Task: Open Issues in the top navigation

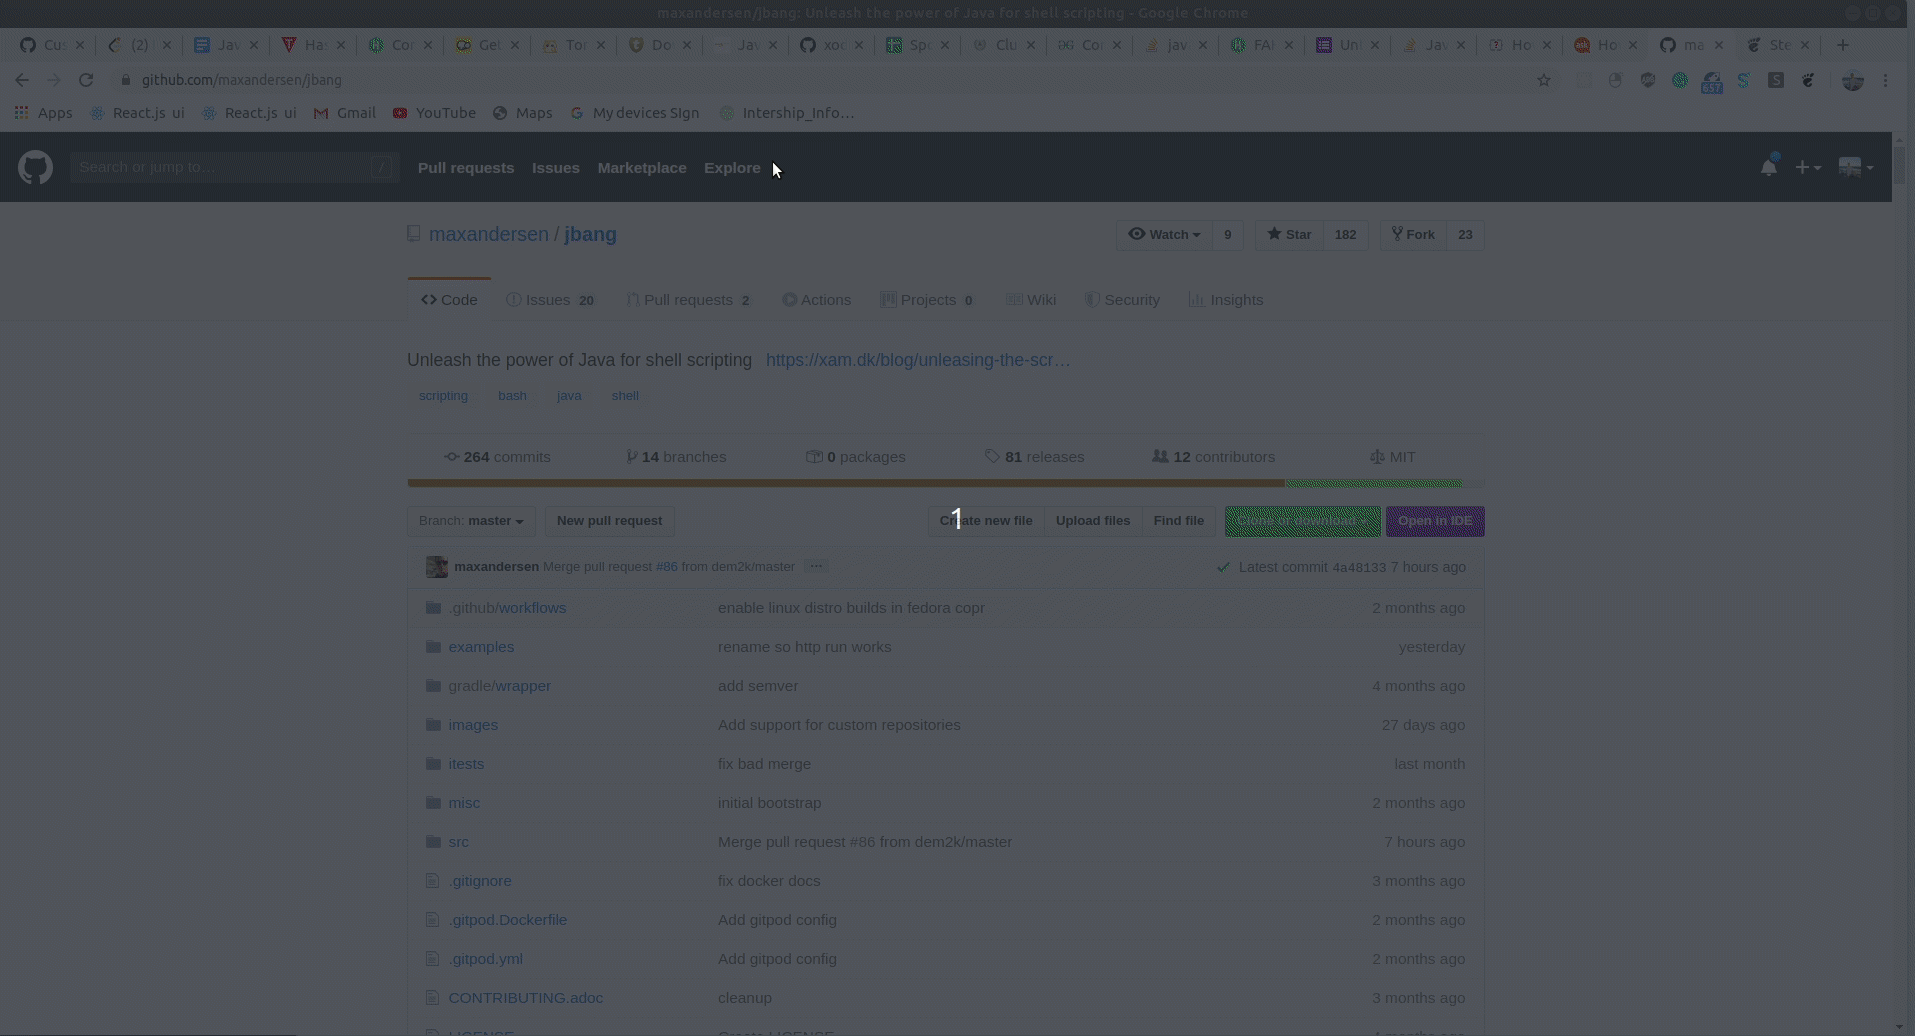Action: coord(556,168)
